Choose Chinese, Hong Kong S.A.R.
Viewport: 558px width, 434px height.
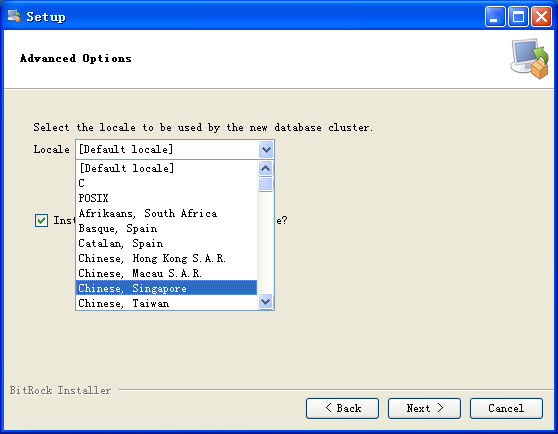tap(166, 258)
